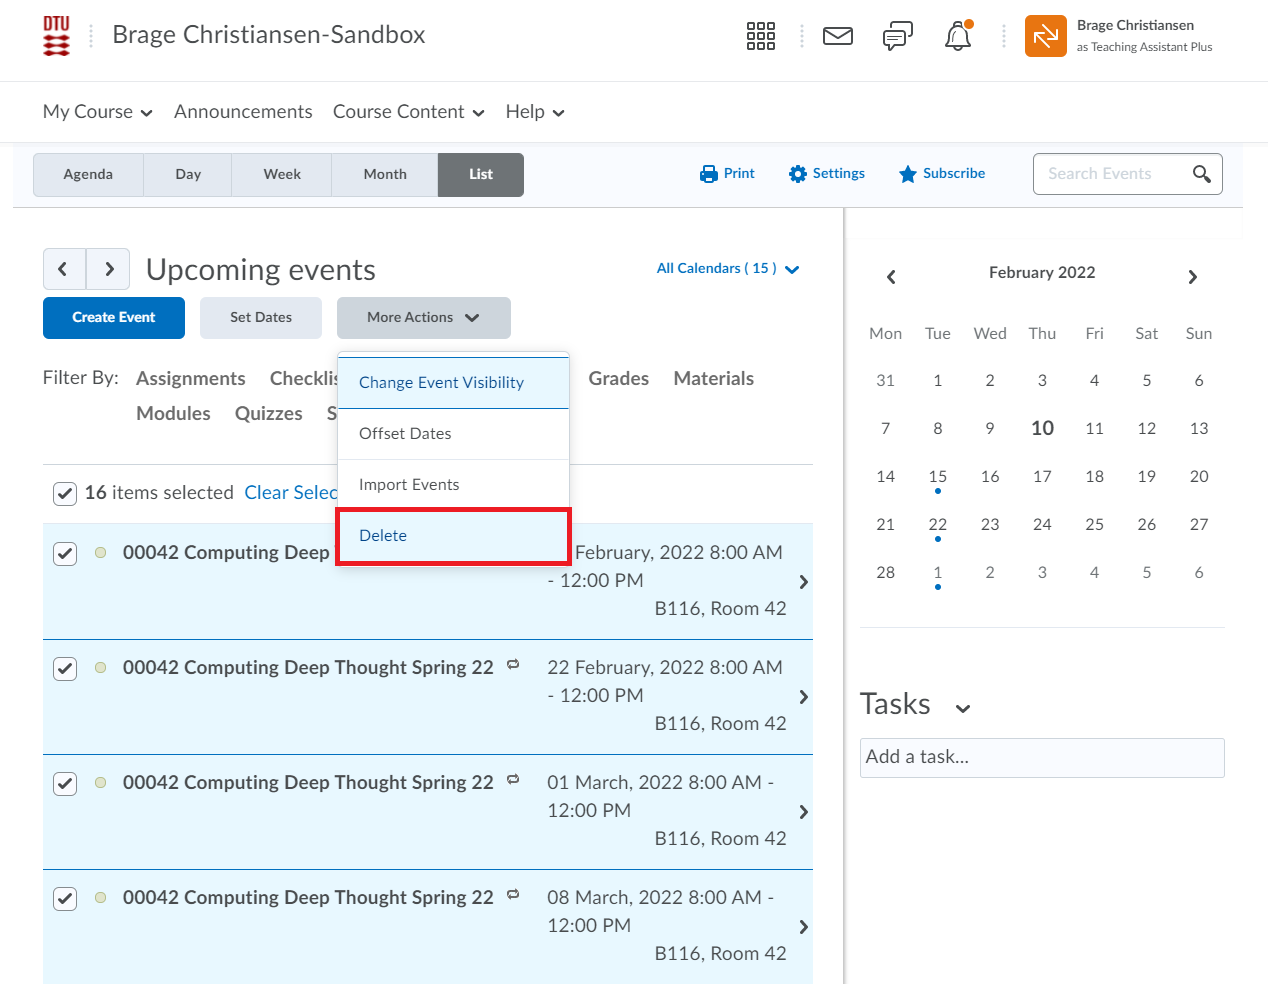
Task: Click the orange role switch avatar icon
Action: click(1045, 37)
